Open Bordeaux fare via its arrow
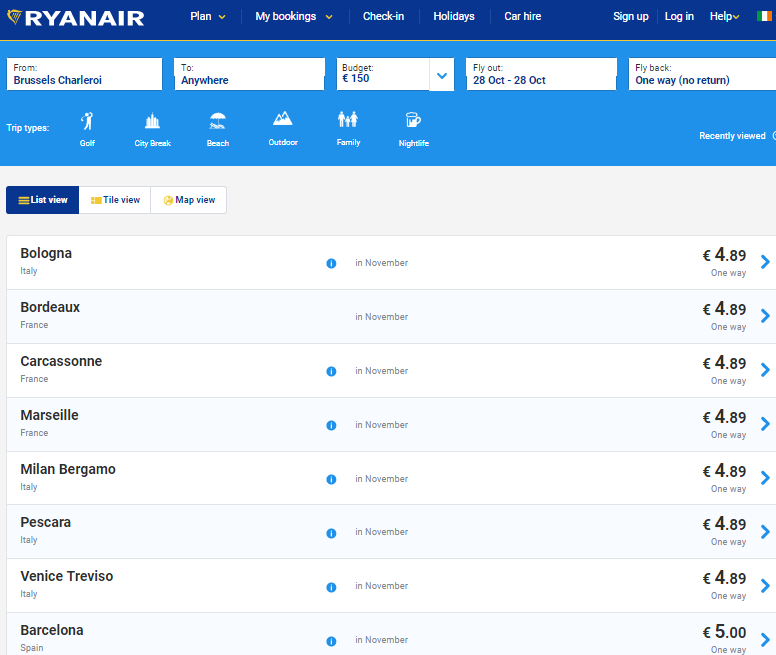Image resolution: width=776 pixels, height=655 pixels. point(766,316)
